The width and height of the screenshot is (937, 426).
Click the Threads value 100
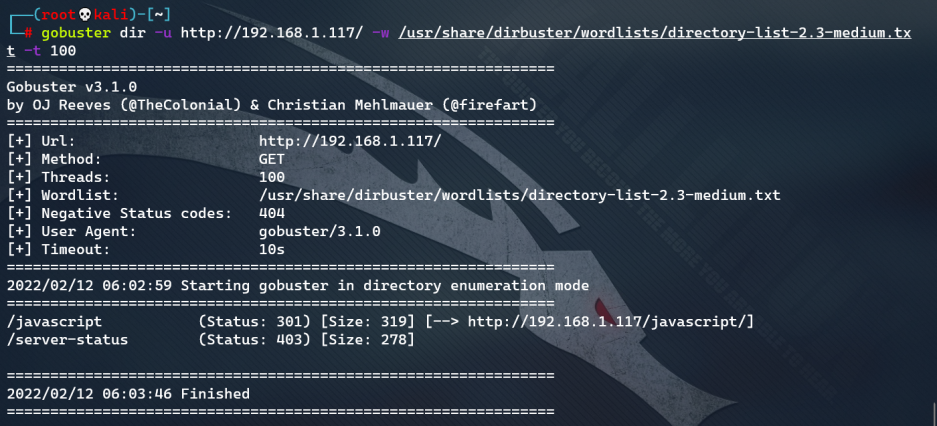point(272,177)
